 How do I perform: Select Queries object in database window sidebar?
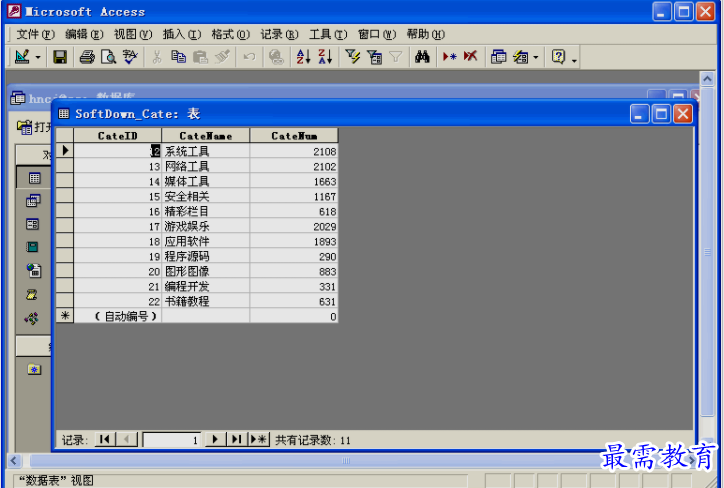pos(33,201)
